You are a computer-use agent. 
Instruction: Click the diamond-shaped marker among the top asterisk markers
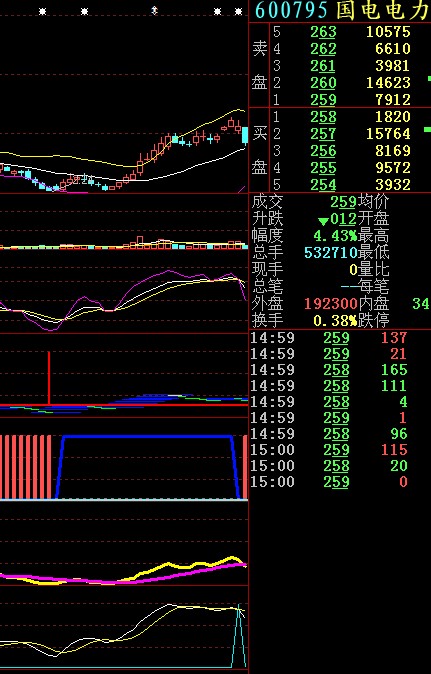[154, 11]
